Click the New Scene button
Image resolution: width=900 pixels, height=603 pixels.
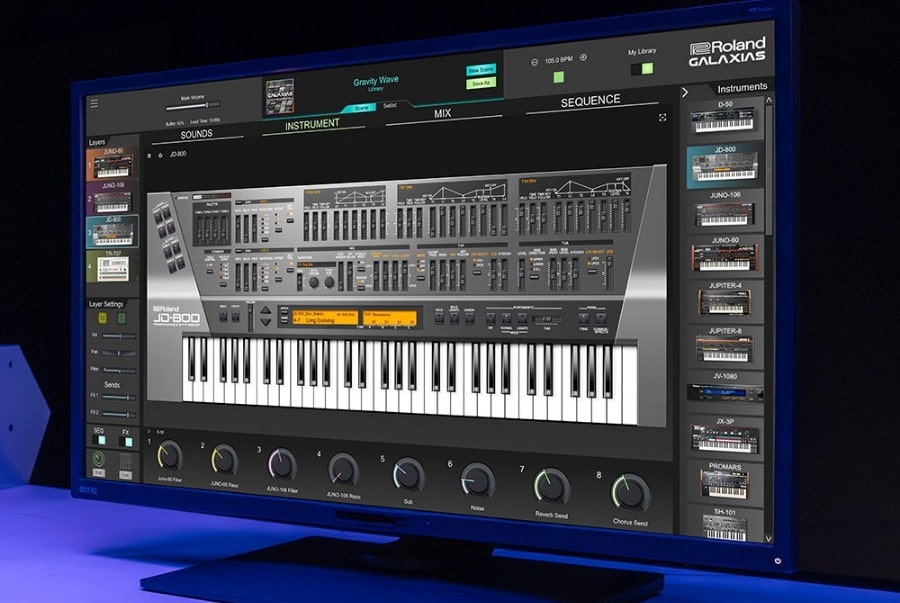[481, 69]
